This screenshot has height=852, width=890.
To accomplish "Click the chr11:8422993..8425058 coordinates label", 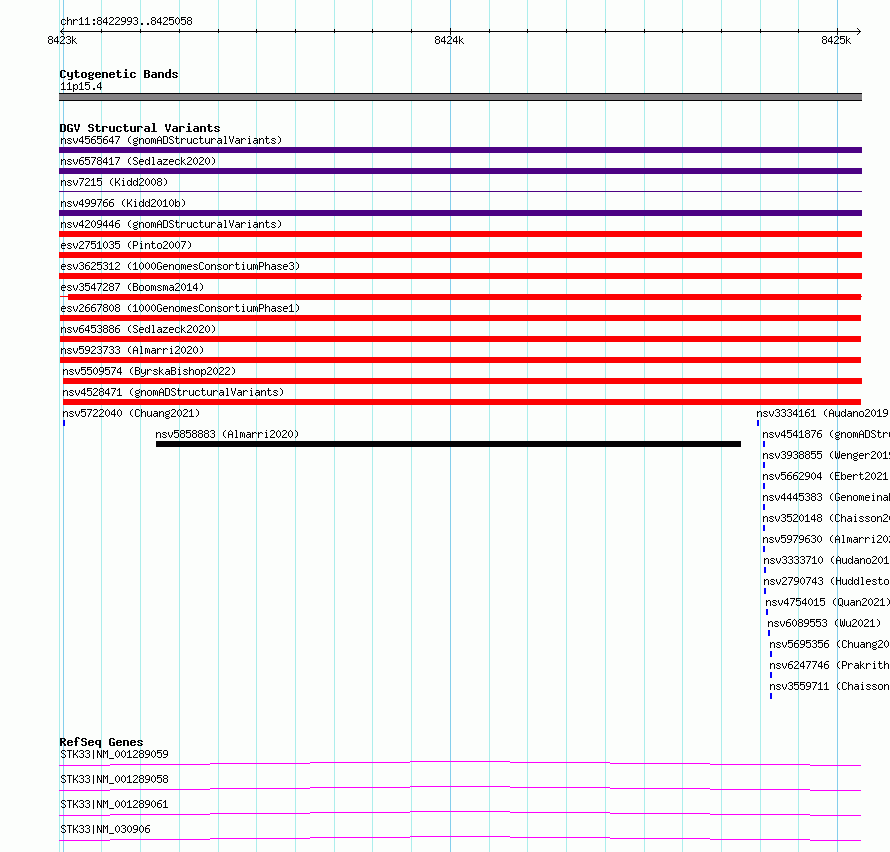I will tap(126, 21).
